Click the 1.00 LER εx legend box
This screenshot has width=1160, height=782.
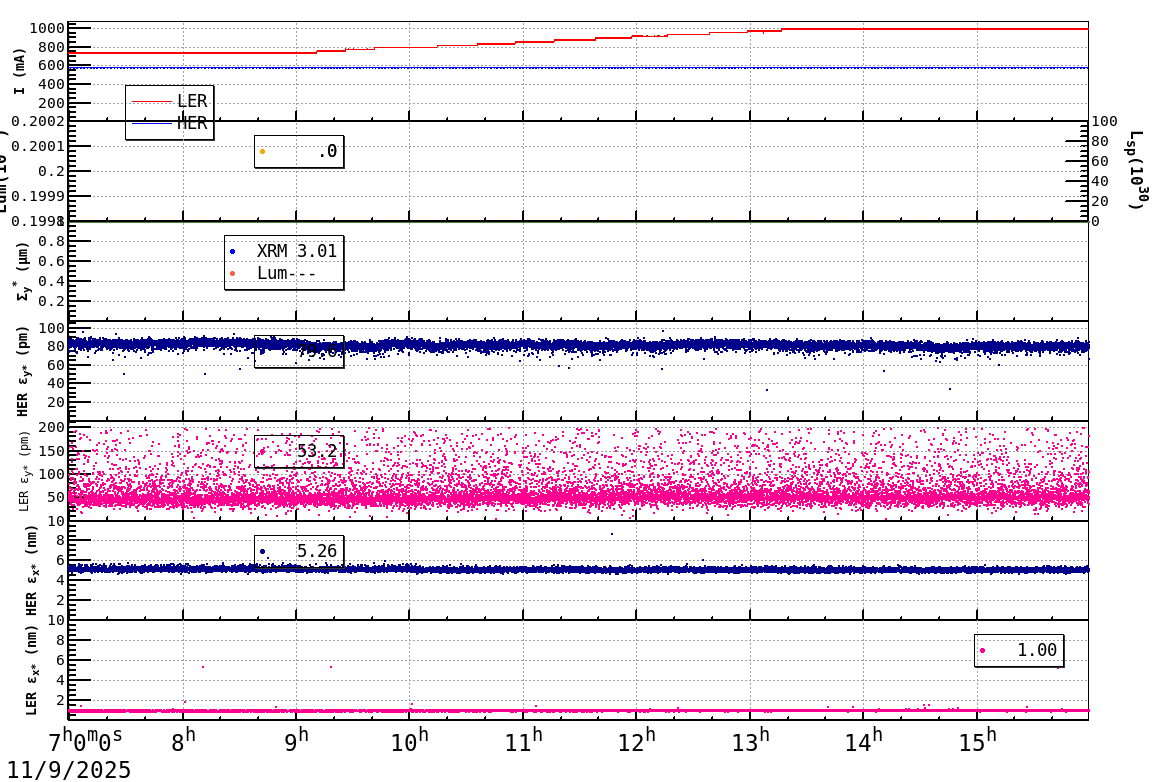1019,650
